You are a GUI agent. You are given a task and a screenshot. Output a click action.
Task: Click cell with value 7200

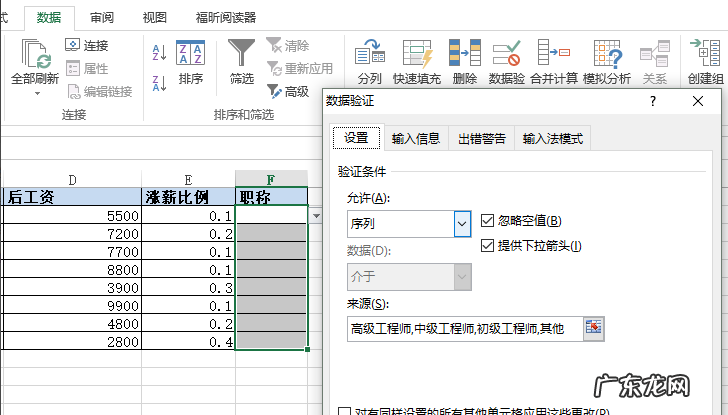tap(72, 233)
